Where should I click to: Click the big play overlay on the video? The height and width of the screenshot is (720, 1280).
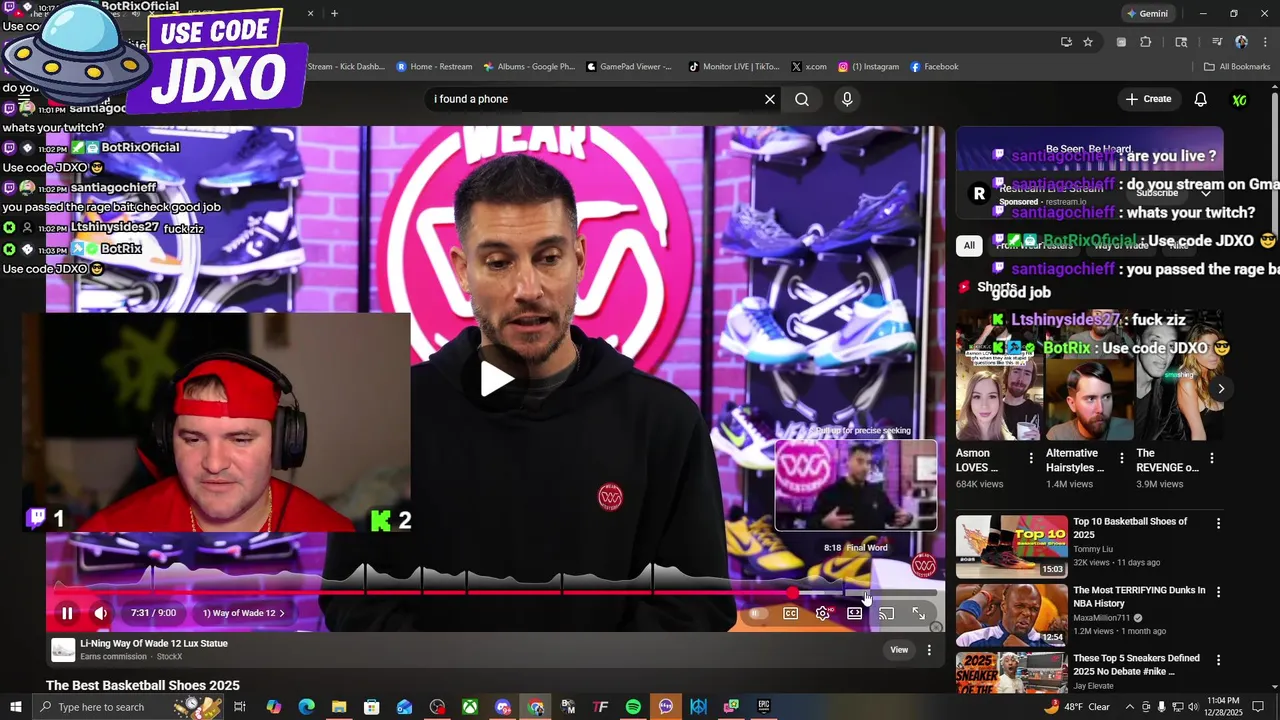[497, 379]
